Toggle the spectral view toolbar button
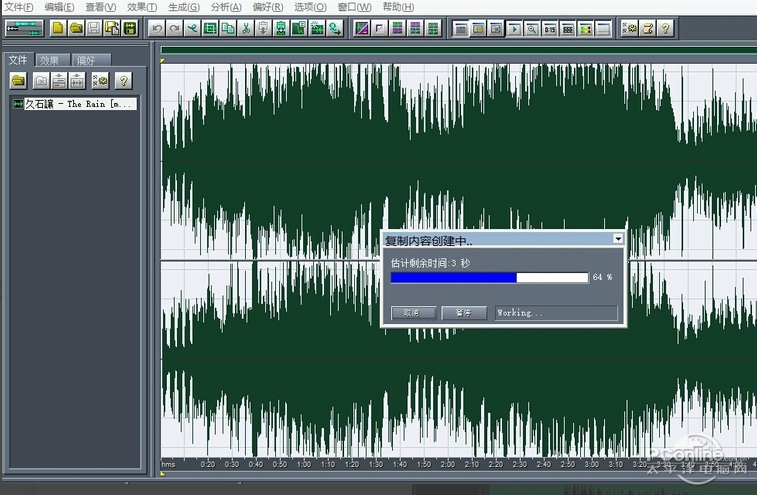757x495 pixels. point(362,28)
